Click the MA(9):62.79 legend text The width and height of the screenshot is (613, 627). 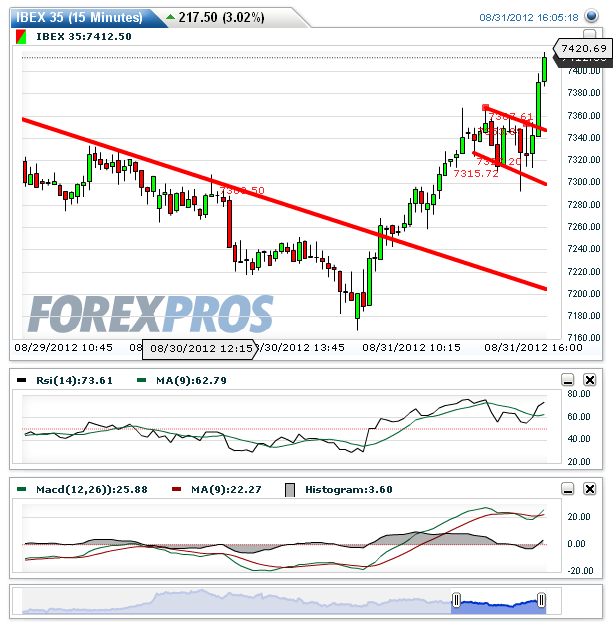[191, 380]
